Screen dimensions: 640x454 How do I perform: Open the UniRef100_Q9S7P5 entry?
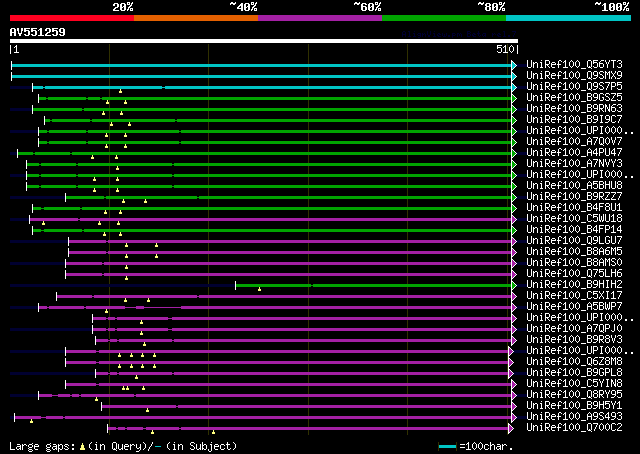click(x=574, y=87)
